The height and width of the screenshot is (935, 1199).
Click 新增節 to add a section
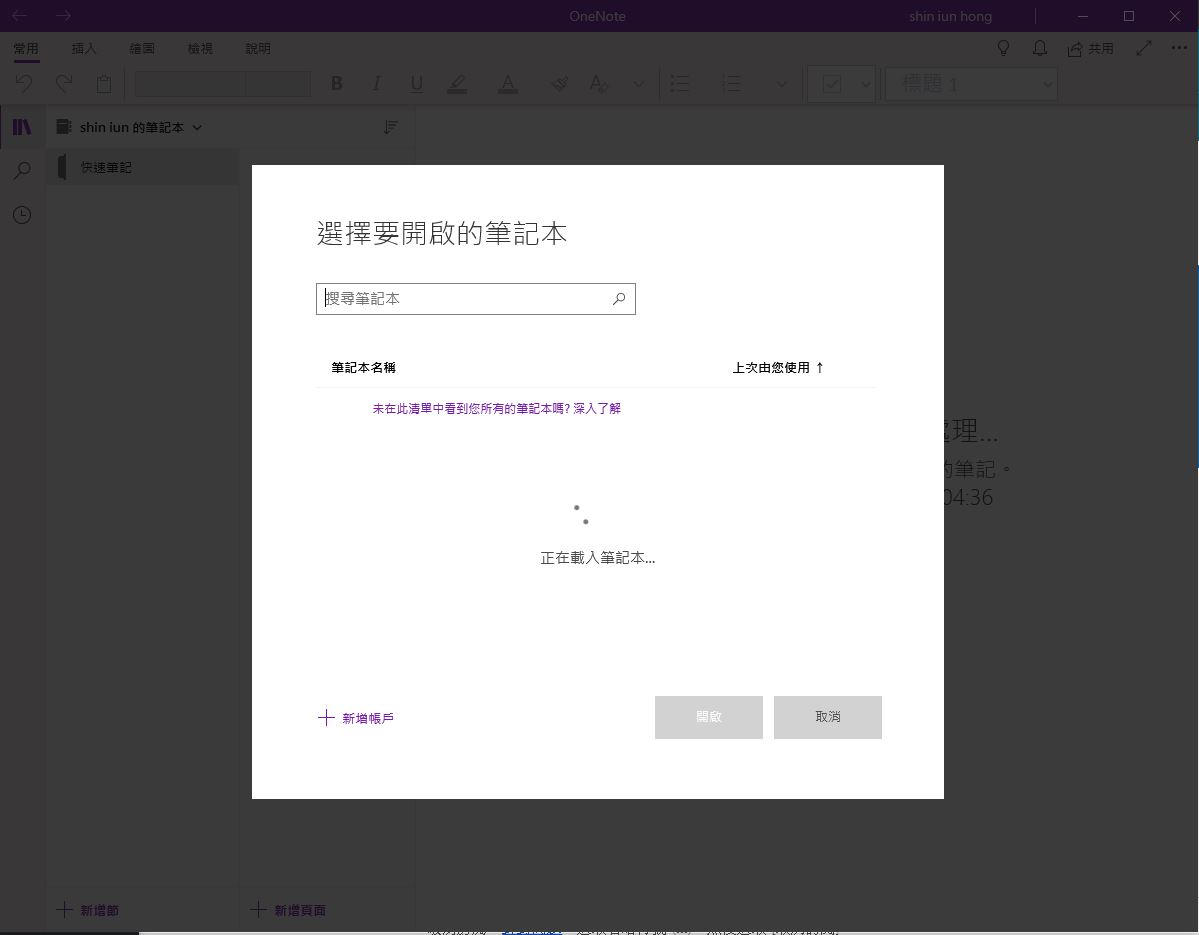pos(87,910)
